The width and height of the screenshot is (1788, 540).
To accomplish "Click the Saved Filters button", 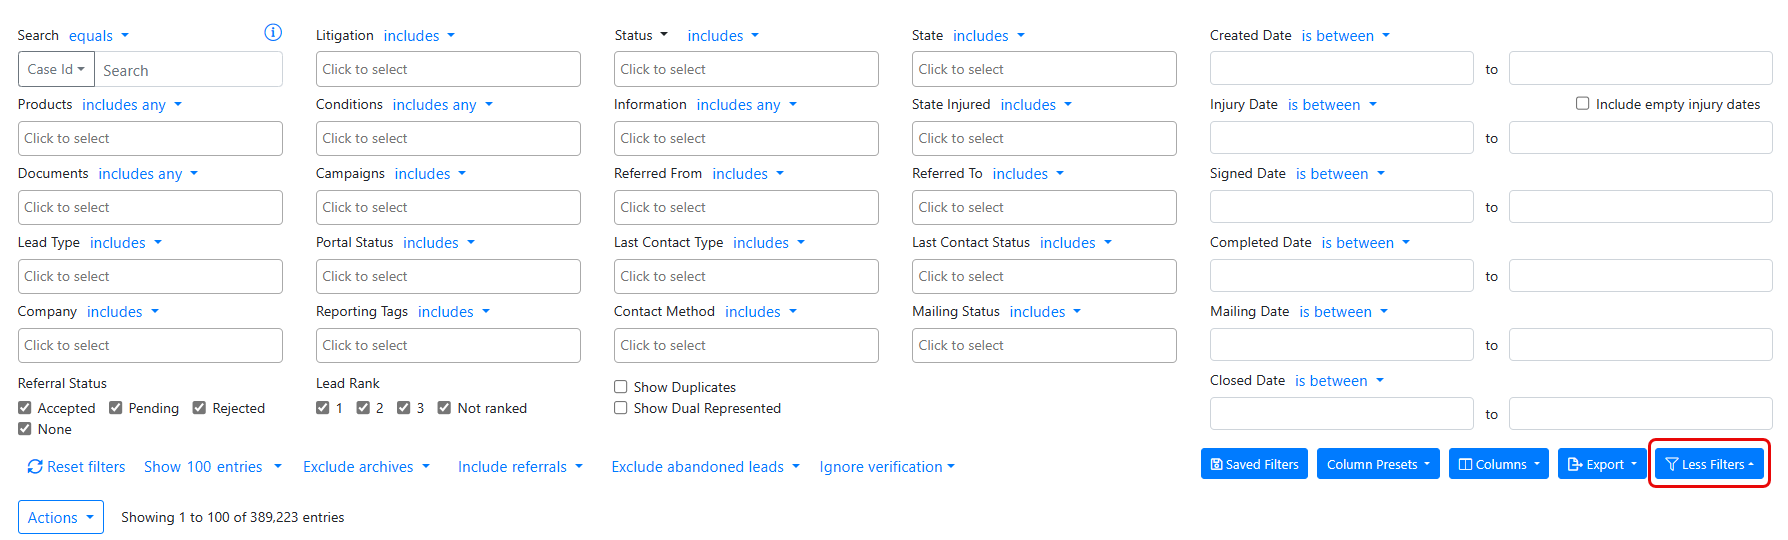I will tap(1254, 464).
